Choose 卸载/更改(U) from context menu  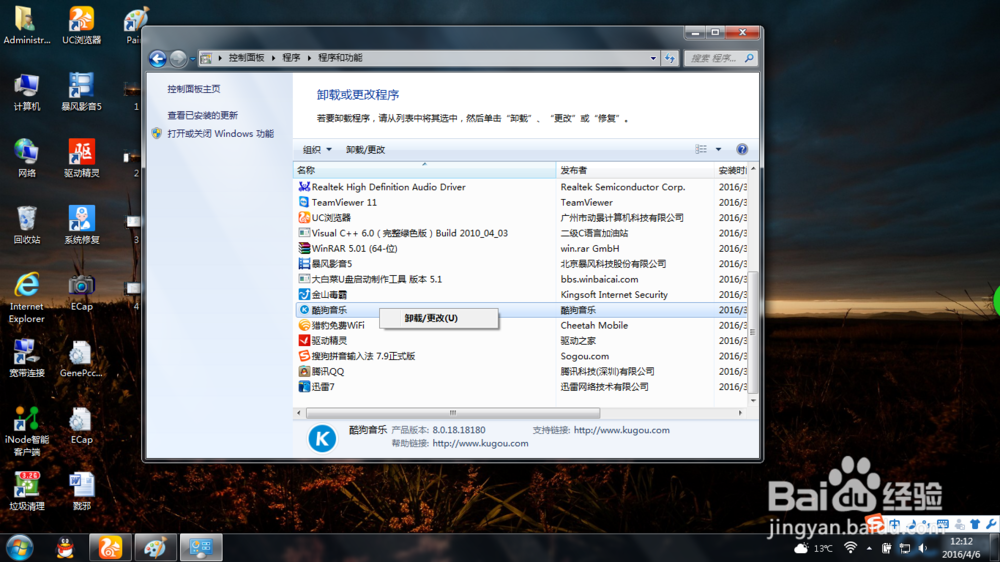[439, 318]
